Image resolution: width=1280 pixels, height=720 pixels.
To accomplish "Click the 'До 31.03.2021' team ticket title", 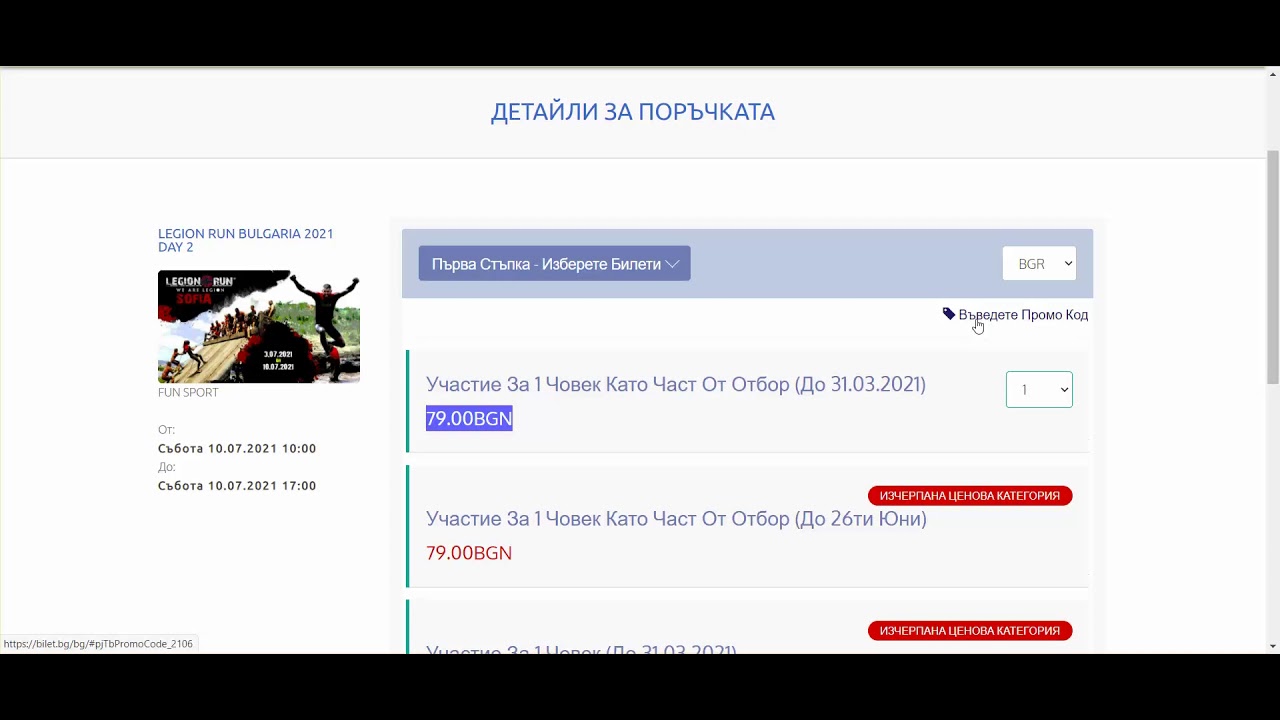I will click(676, 384).
